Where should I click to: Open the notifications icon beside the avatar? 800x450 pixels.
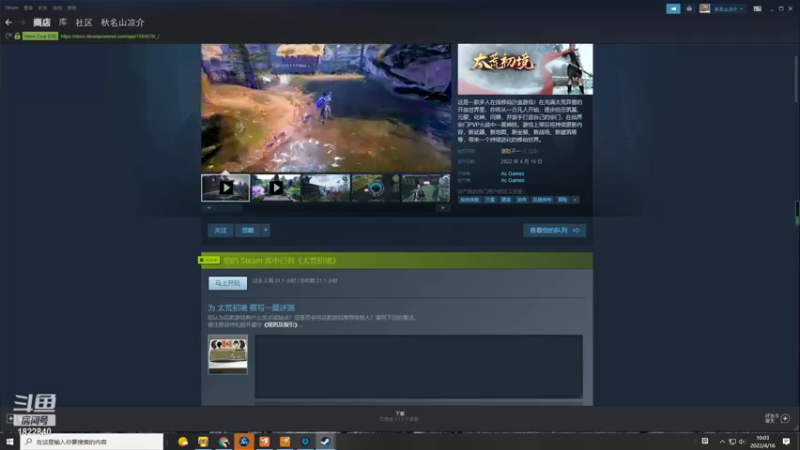click(x=689, y=9)
